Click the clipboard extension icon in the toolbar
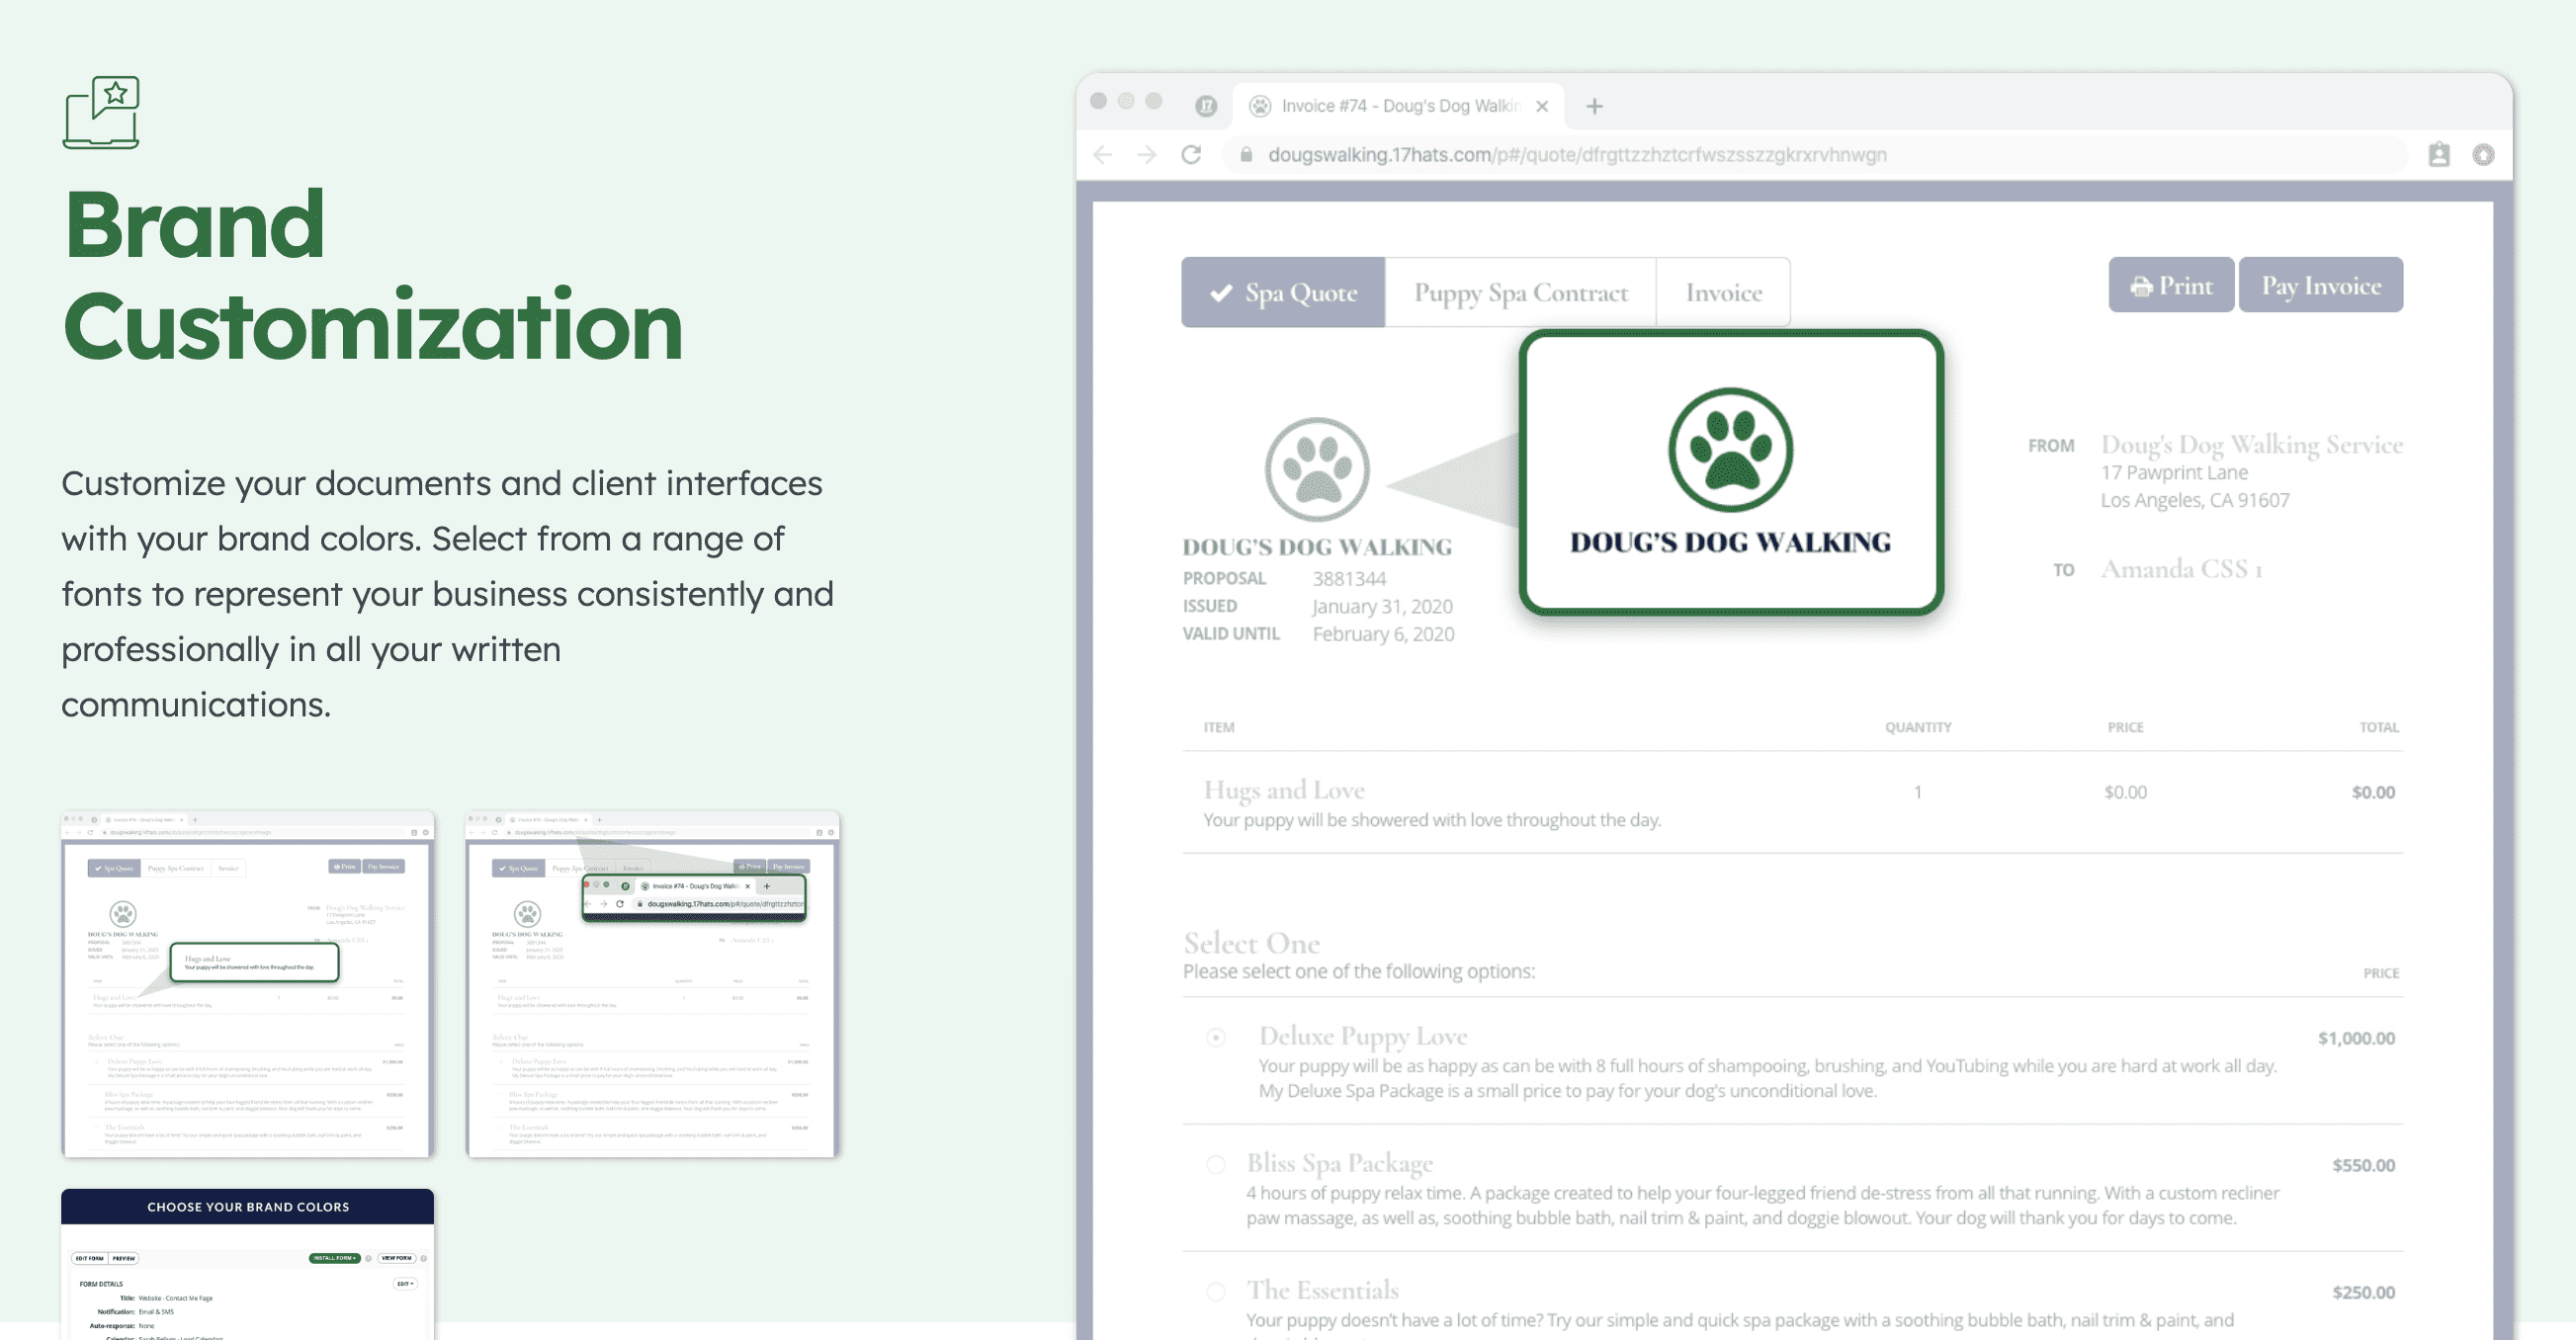This screenshot has width=2576, height=1340. coord(2439,155)
